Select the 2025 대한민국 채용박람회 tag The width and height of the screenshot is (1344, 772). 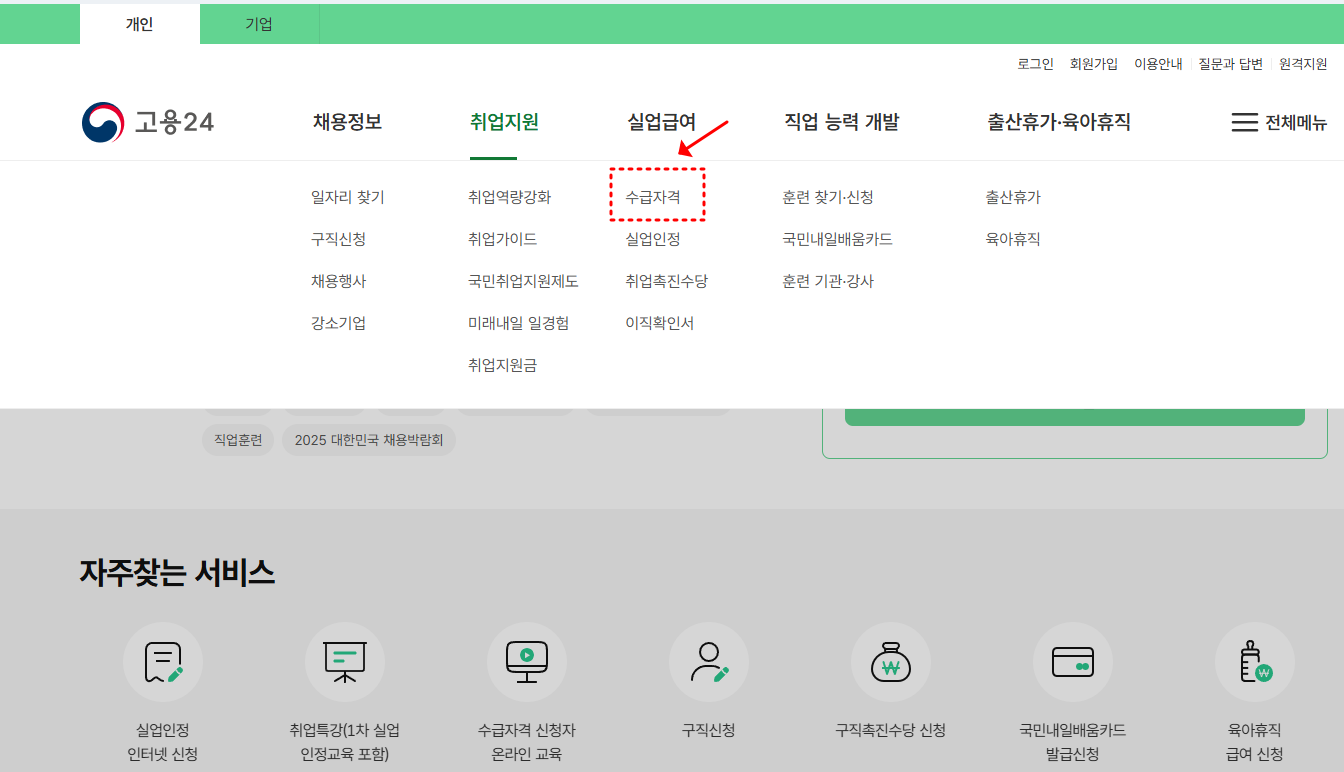[x=368, y=439]
